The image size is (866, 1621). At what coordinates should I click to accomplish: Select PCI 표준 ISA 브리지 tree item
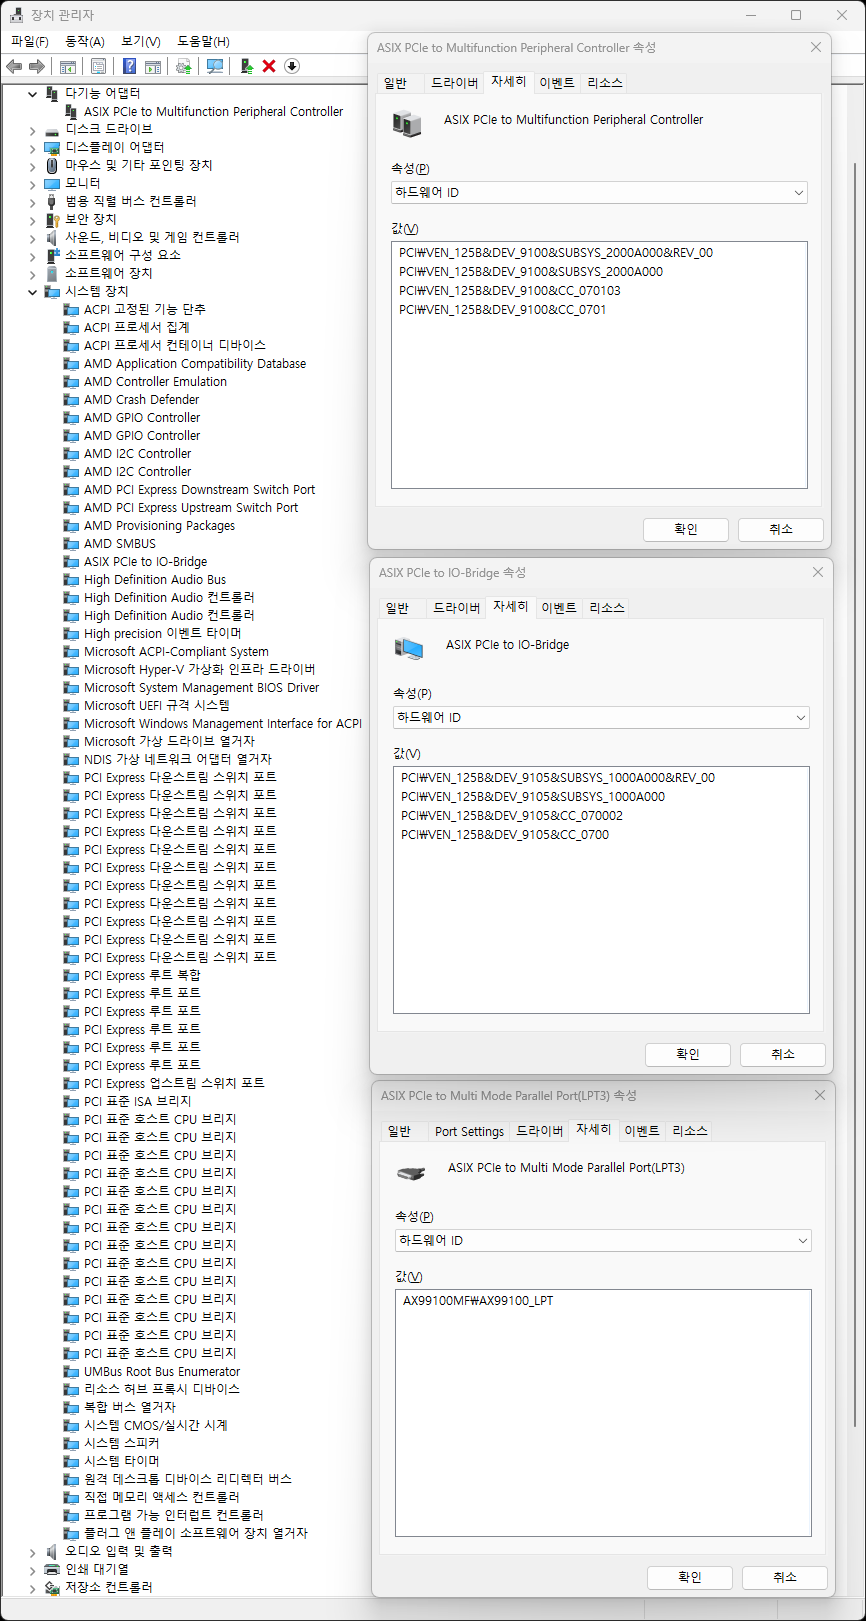point(138,1101)
